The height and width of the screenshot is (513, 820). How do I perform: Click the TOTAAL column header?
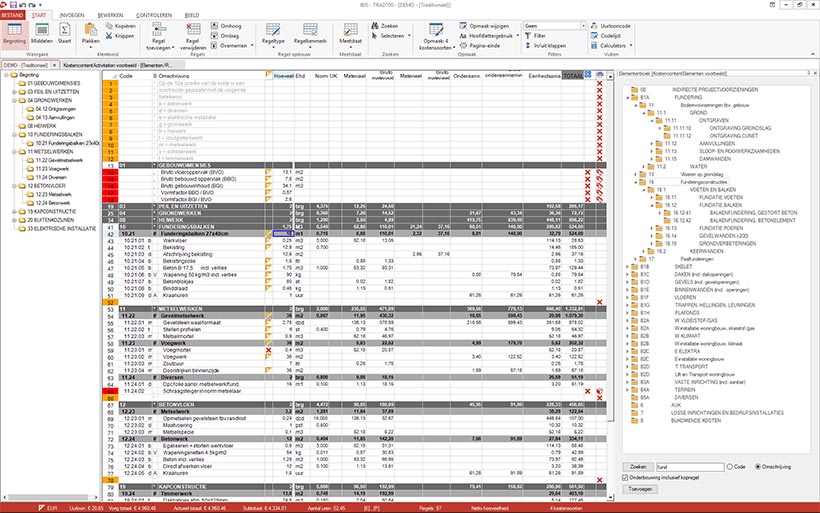click(573, 76)
